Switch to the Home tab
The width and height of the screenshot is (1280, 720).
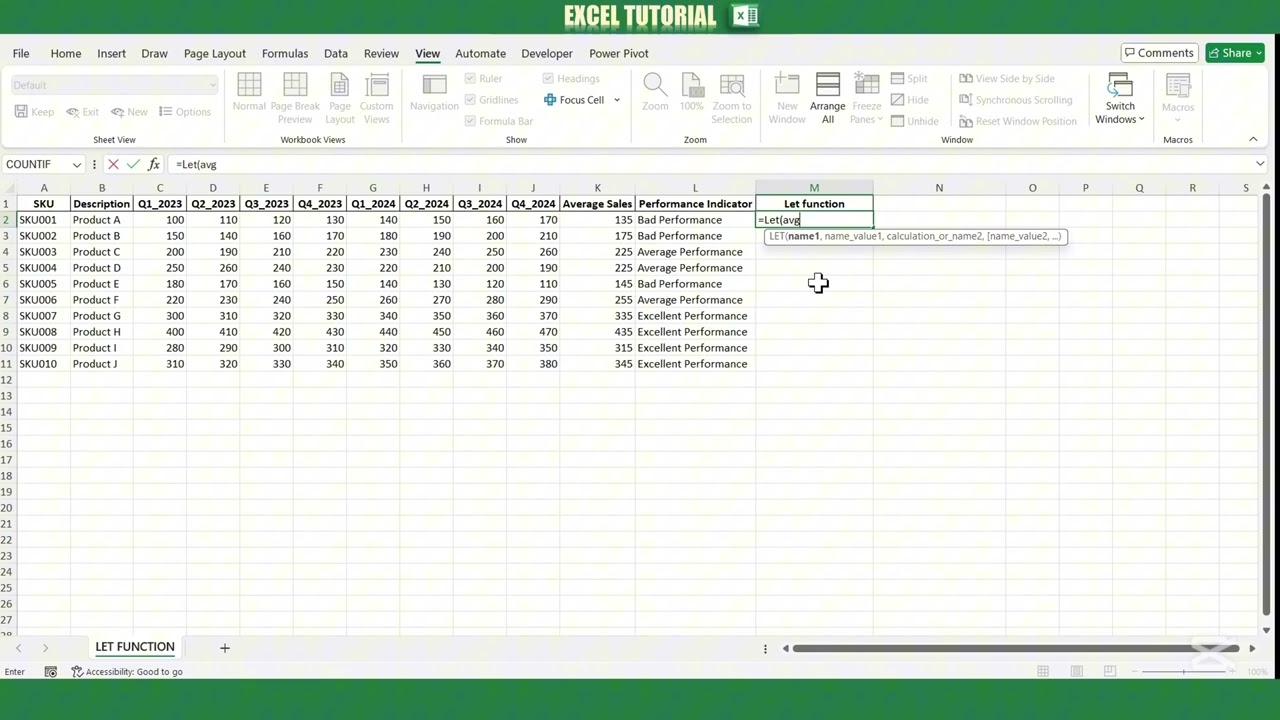(x=66, y=53)
